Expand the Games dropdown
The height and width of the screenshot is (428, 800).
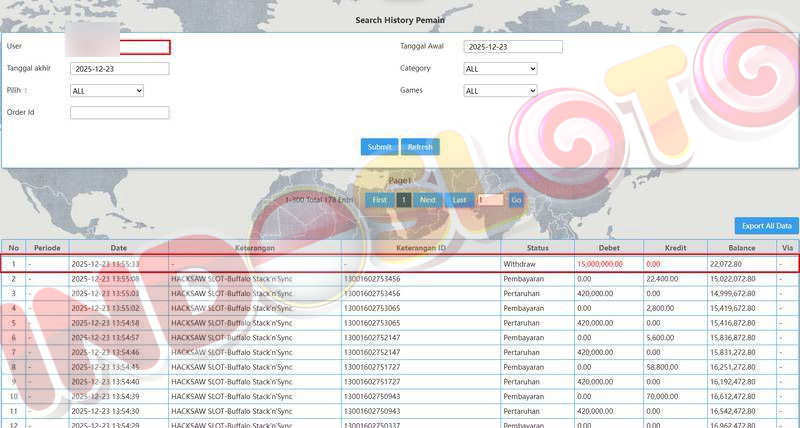coord(500,91)
